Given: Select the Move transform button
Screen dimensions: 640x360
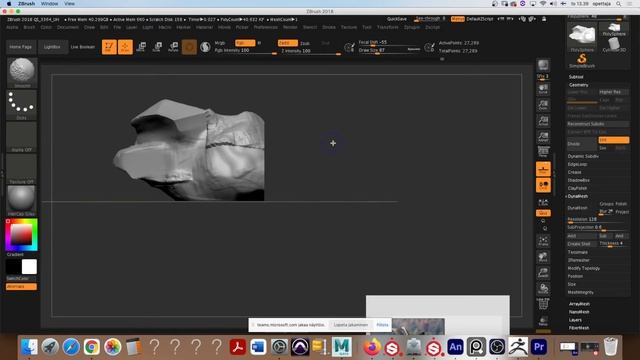Looking at the screenshot, I should coord(141,47).
